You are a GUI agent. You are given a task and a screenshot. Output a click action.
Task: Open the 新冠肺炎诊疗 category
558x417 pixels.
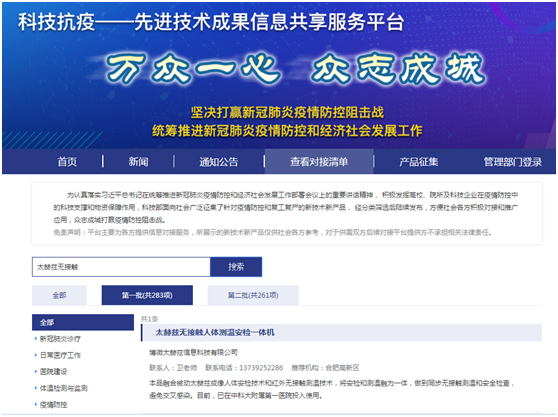pos(60,339)
